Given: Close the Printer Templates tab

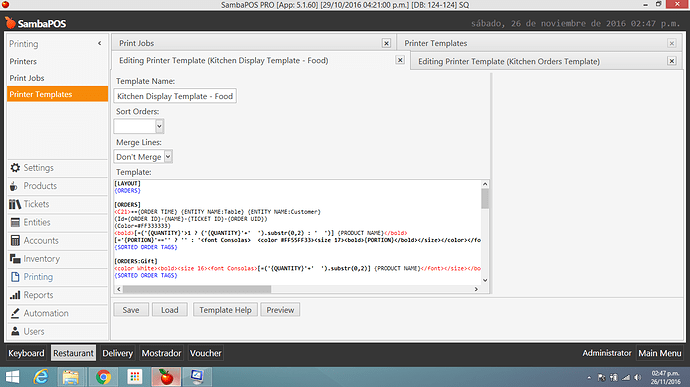Looking at the screenshot, I should pyautogui.click(x=672, y=43).
